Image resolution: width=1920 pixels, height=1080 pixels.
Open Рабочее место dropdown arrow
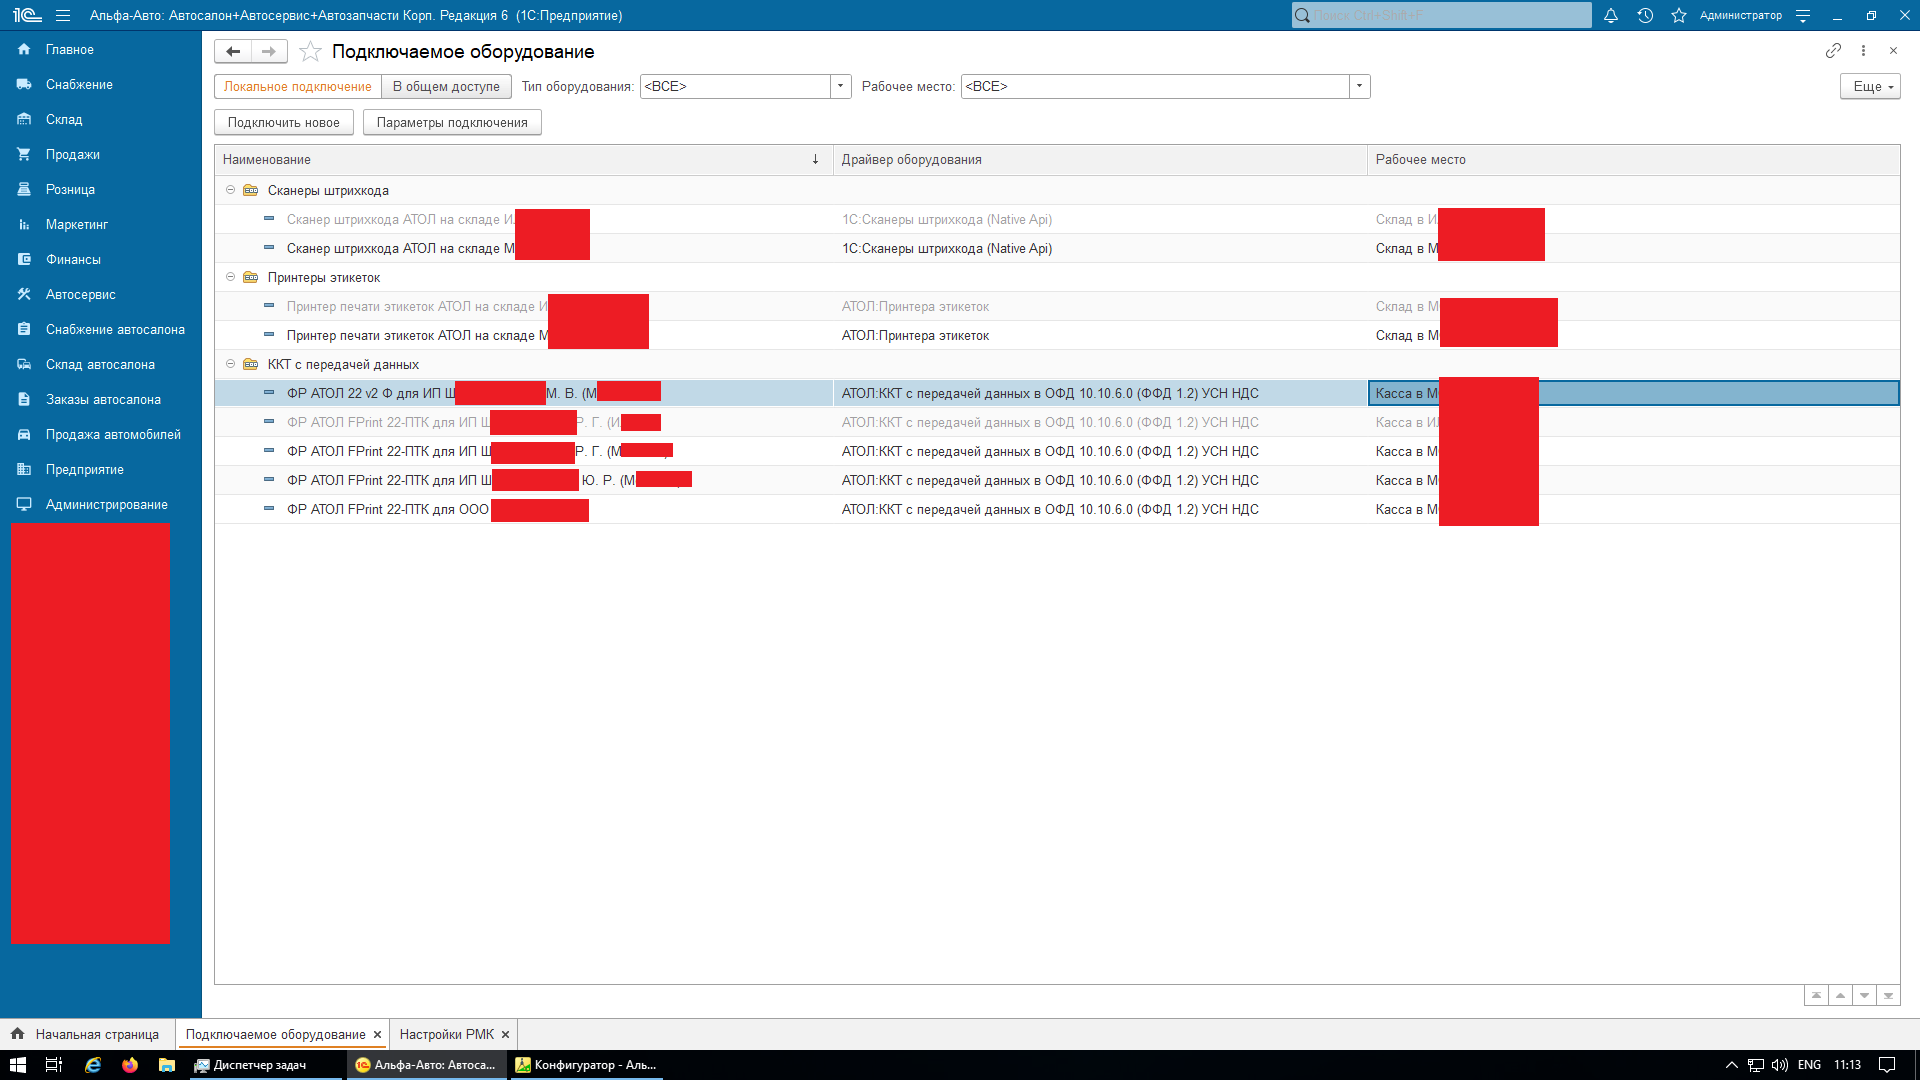pyautogui.click(x=1359, y=86)
